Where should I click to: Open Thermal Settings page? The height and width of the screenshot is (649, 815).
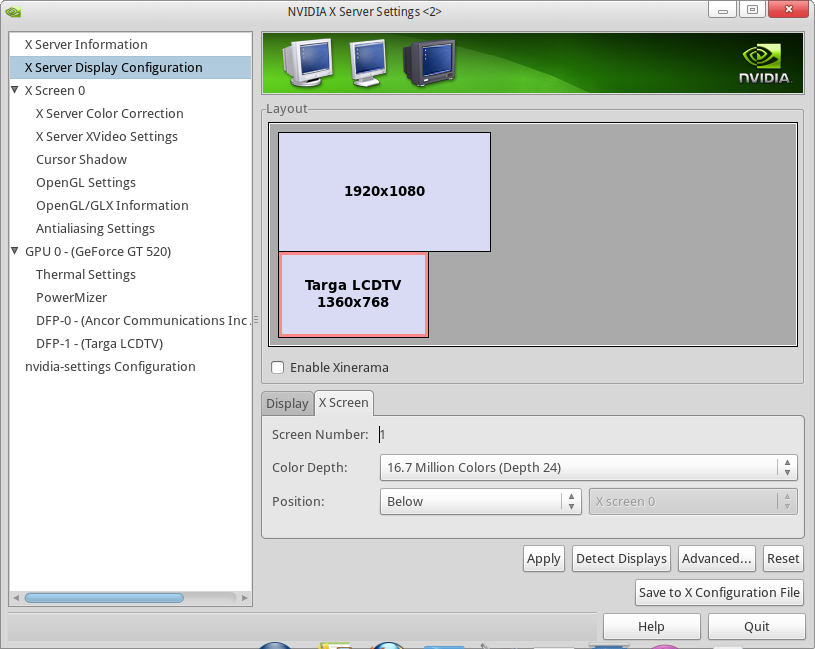click(86, 274)
